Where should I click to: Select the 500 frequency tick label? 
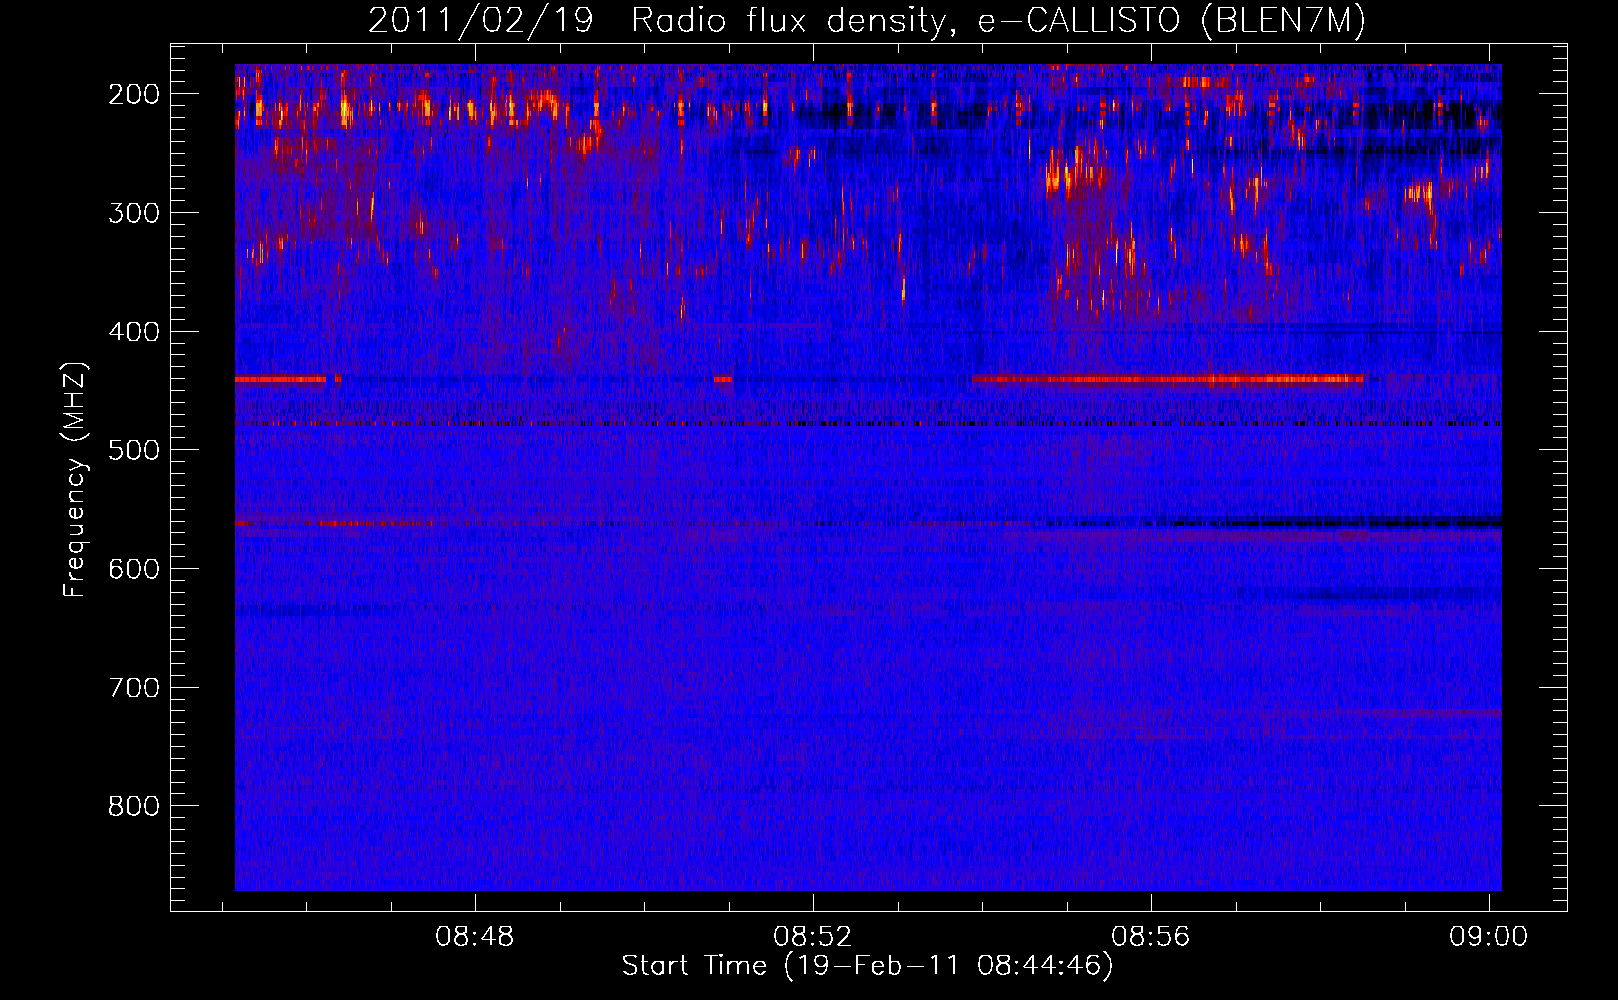[133, 450]
